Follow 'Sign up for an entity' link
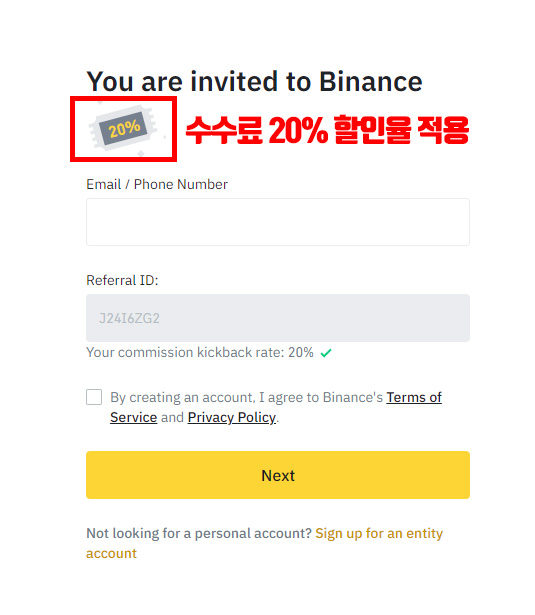The image size is (535, 615). tap(379, 533)
